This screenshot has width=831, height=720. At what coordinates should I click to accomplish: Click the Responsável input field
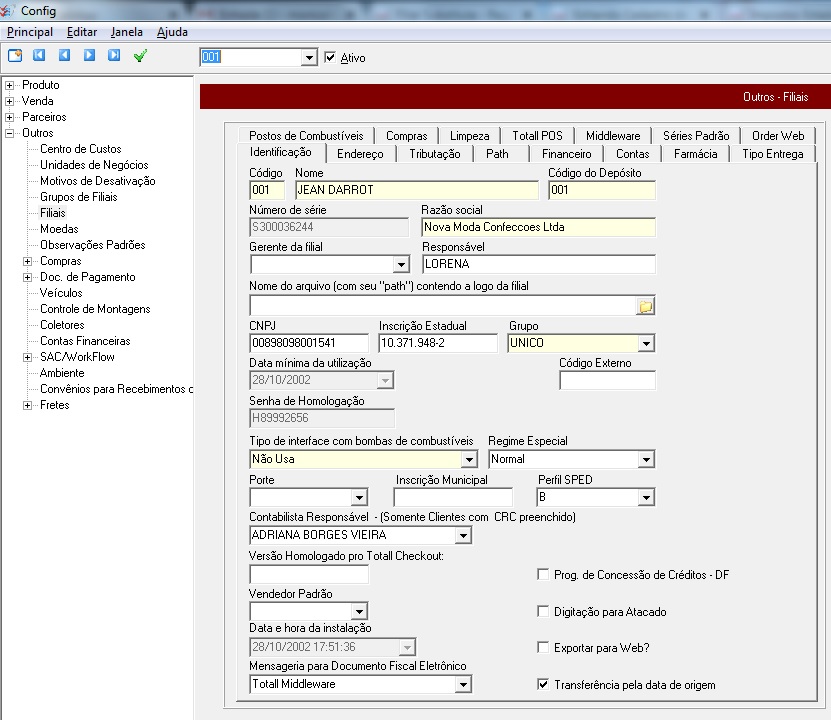[538, 265]
